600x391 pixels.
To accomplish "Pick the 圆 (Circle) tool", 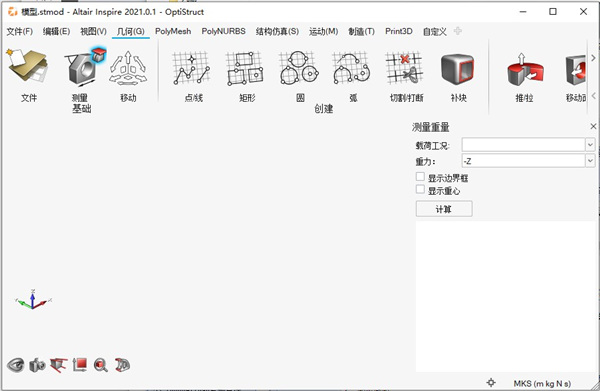I will click(x=299, y=68).
